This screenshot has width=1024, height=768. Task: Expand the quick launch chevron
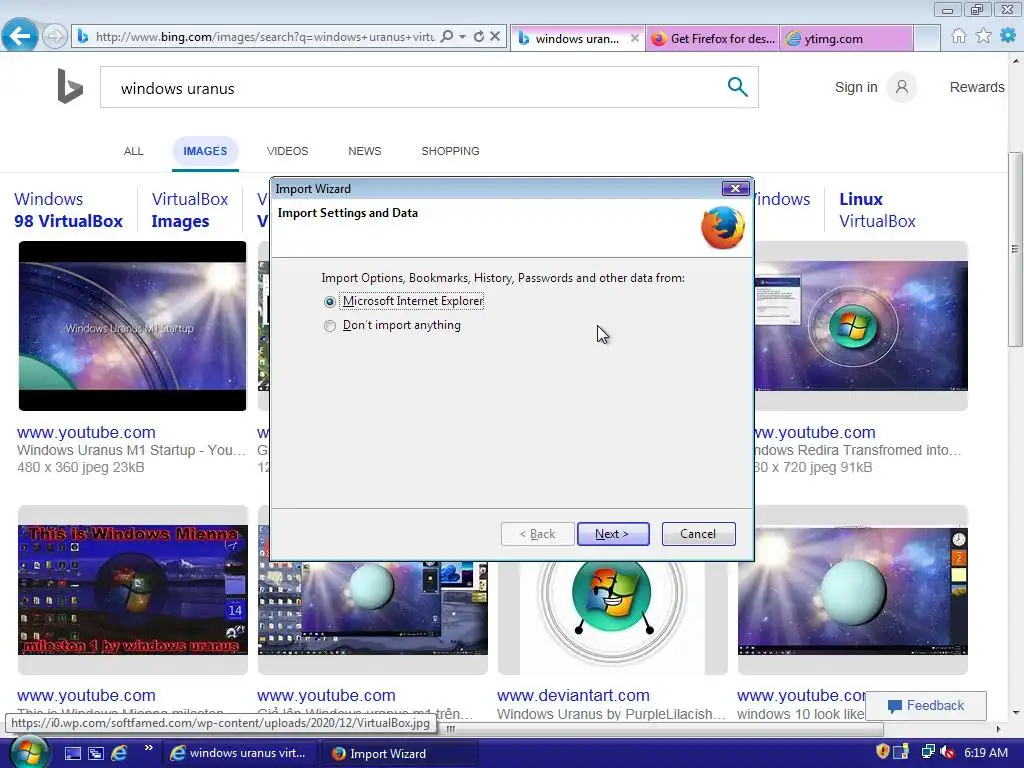(149, 748)
